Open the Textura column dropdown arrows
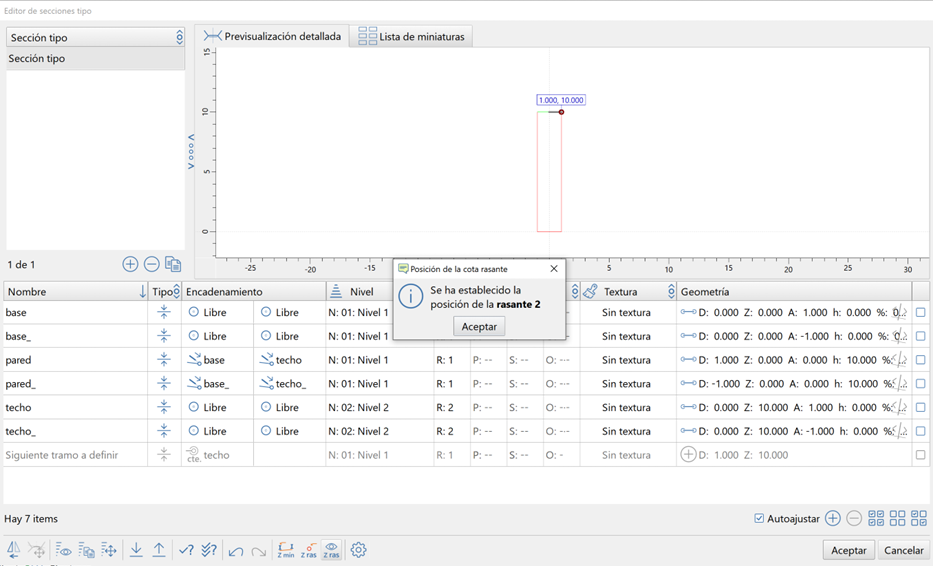The height and width of the screenshot is (566, 933). click(671, 292)
